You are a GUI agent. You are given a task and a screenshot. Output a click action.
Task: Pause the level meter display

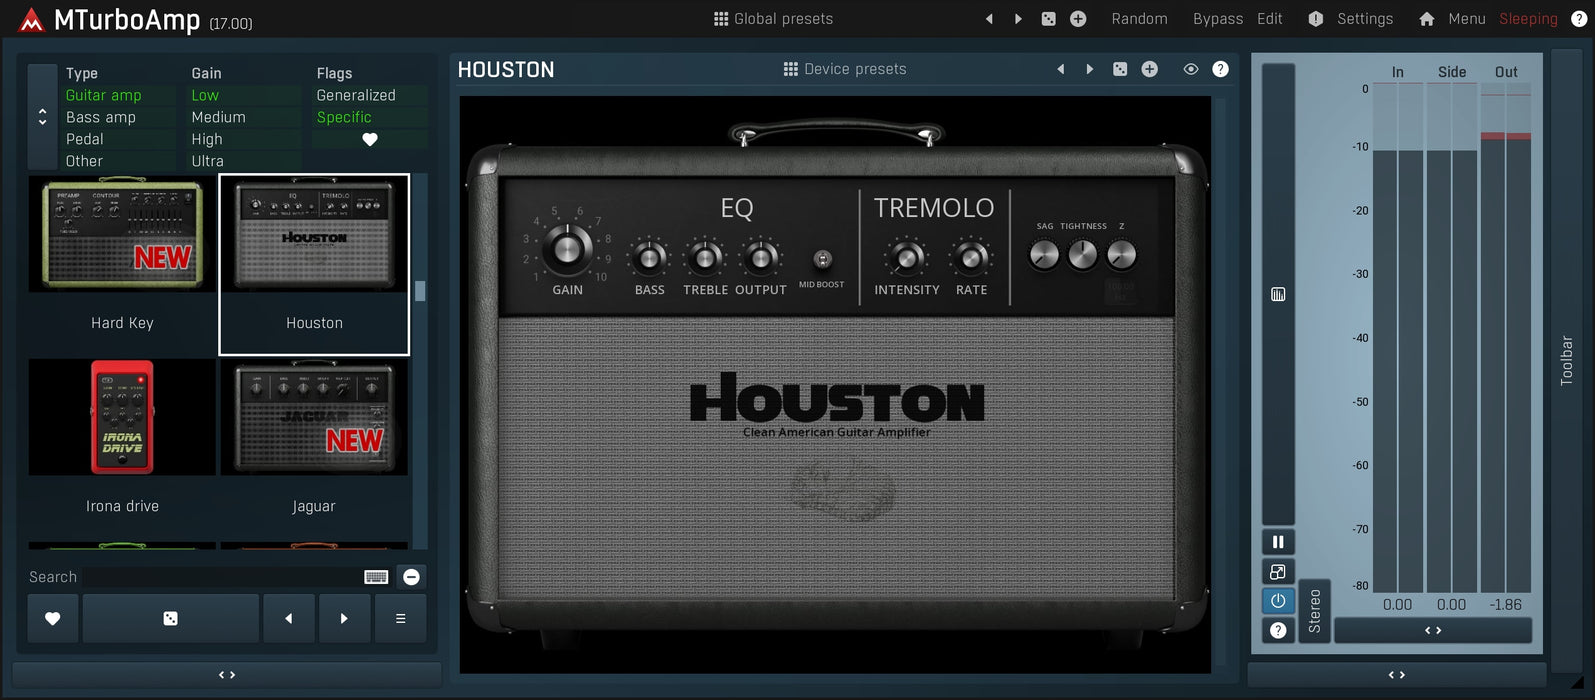click(1278, 542)
